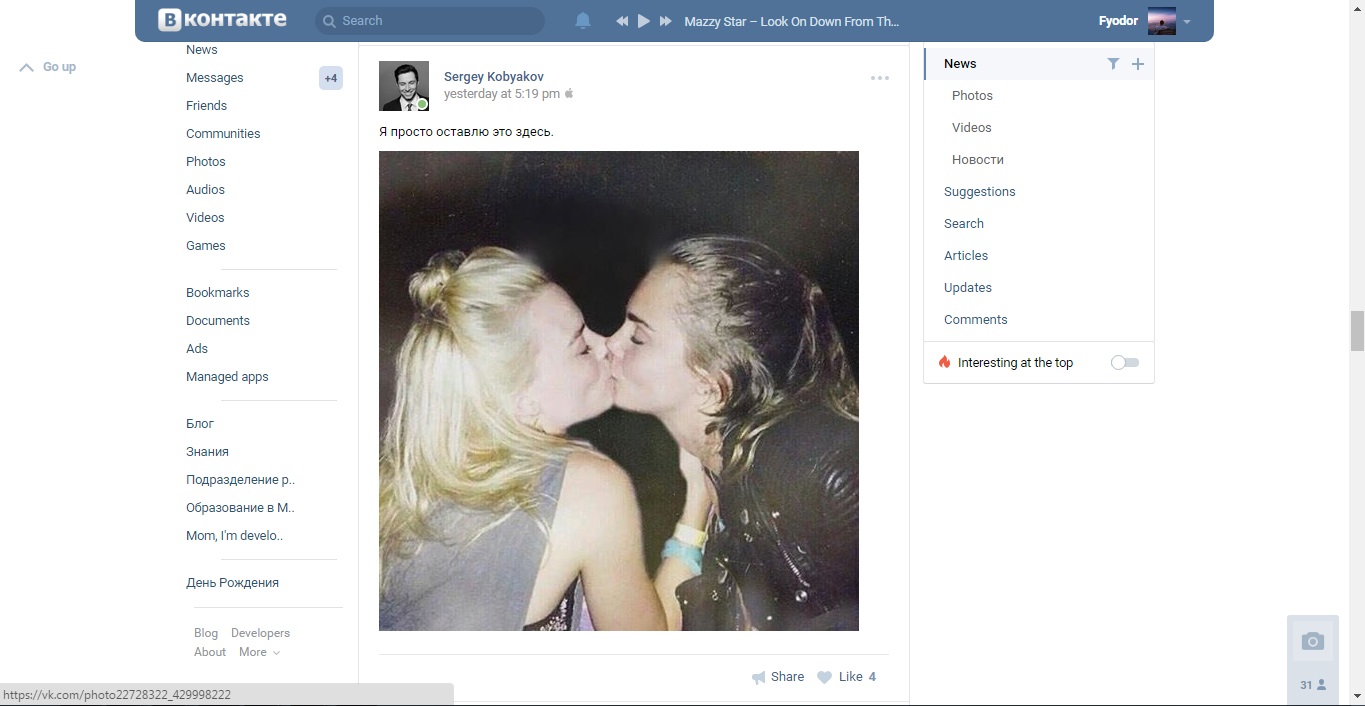Share the post via megaphone icon
The height and width of the screenshot is (706, 1365).
pyautogui.click(x=778, y=677)
